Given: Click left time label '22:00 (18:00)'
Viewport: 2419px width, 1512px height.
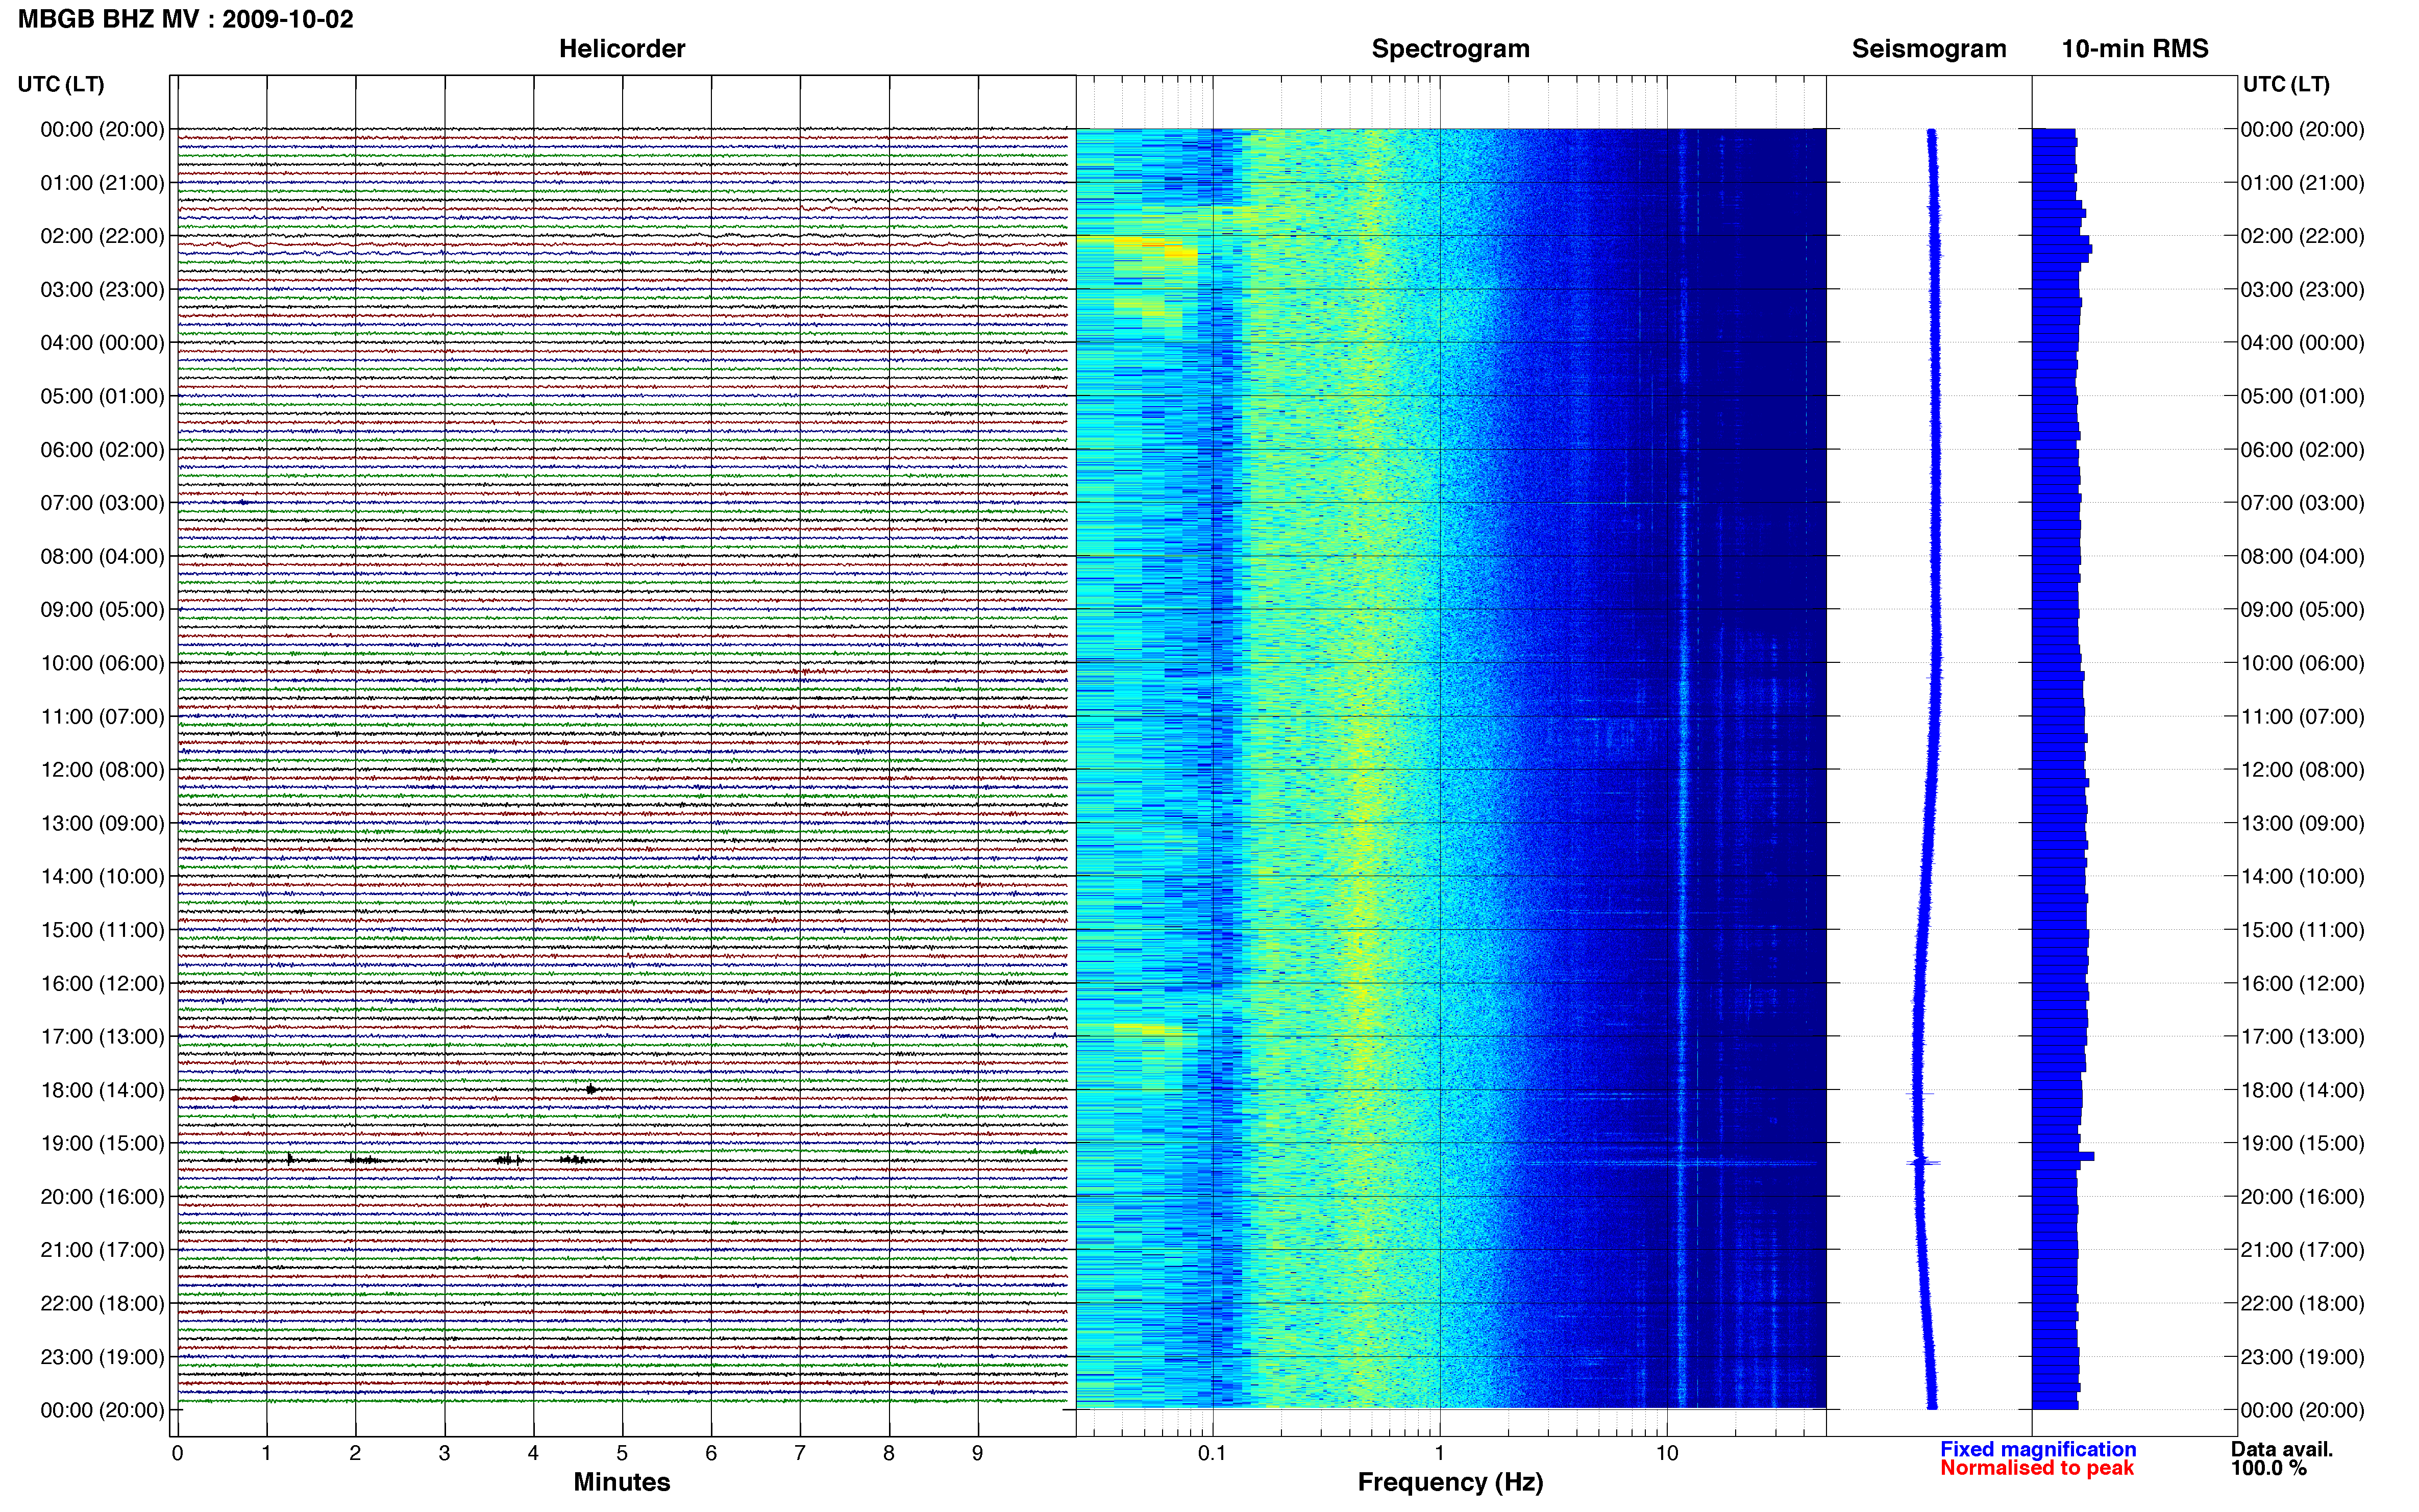Looking at the screenshot, I should (102, 1304).
